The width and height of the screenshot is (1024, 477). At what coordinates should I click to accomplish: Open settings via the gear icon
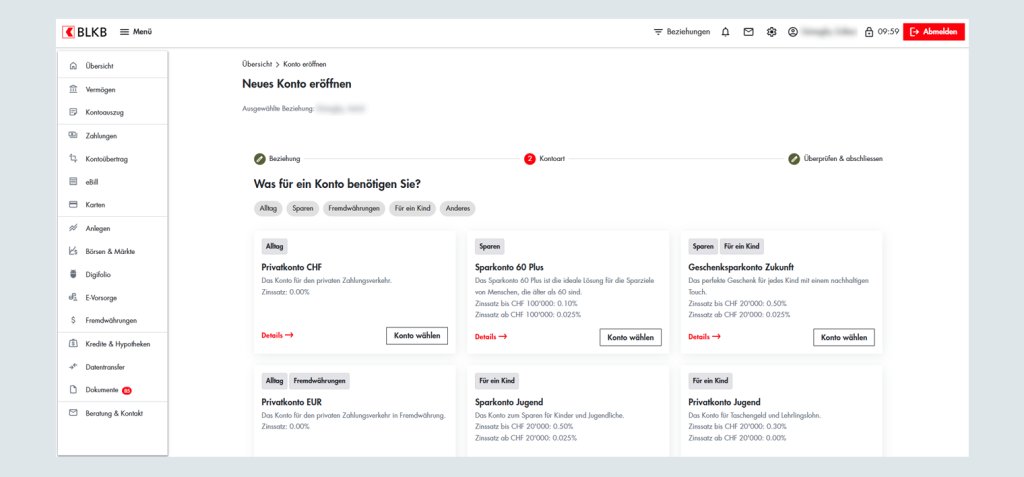click(771, 32)
